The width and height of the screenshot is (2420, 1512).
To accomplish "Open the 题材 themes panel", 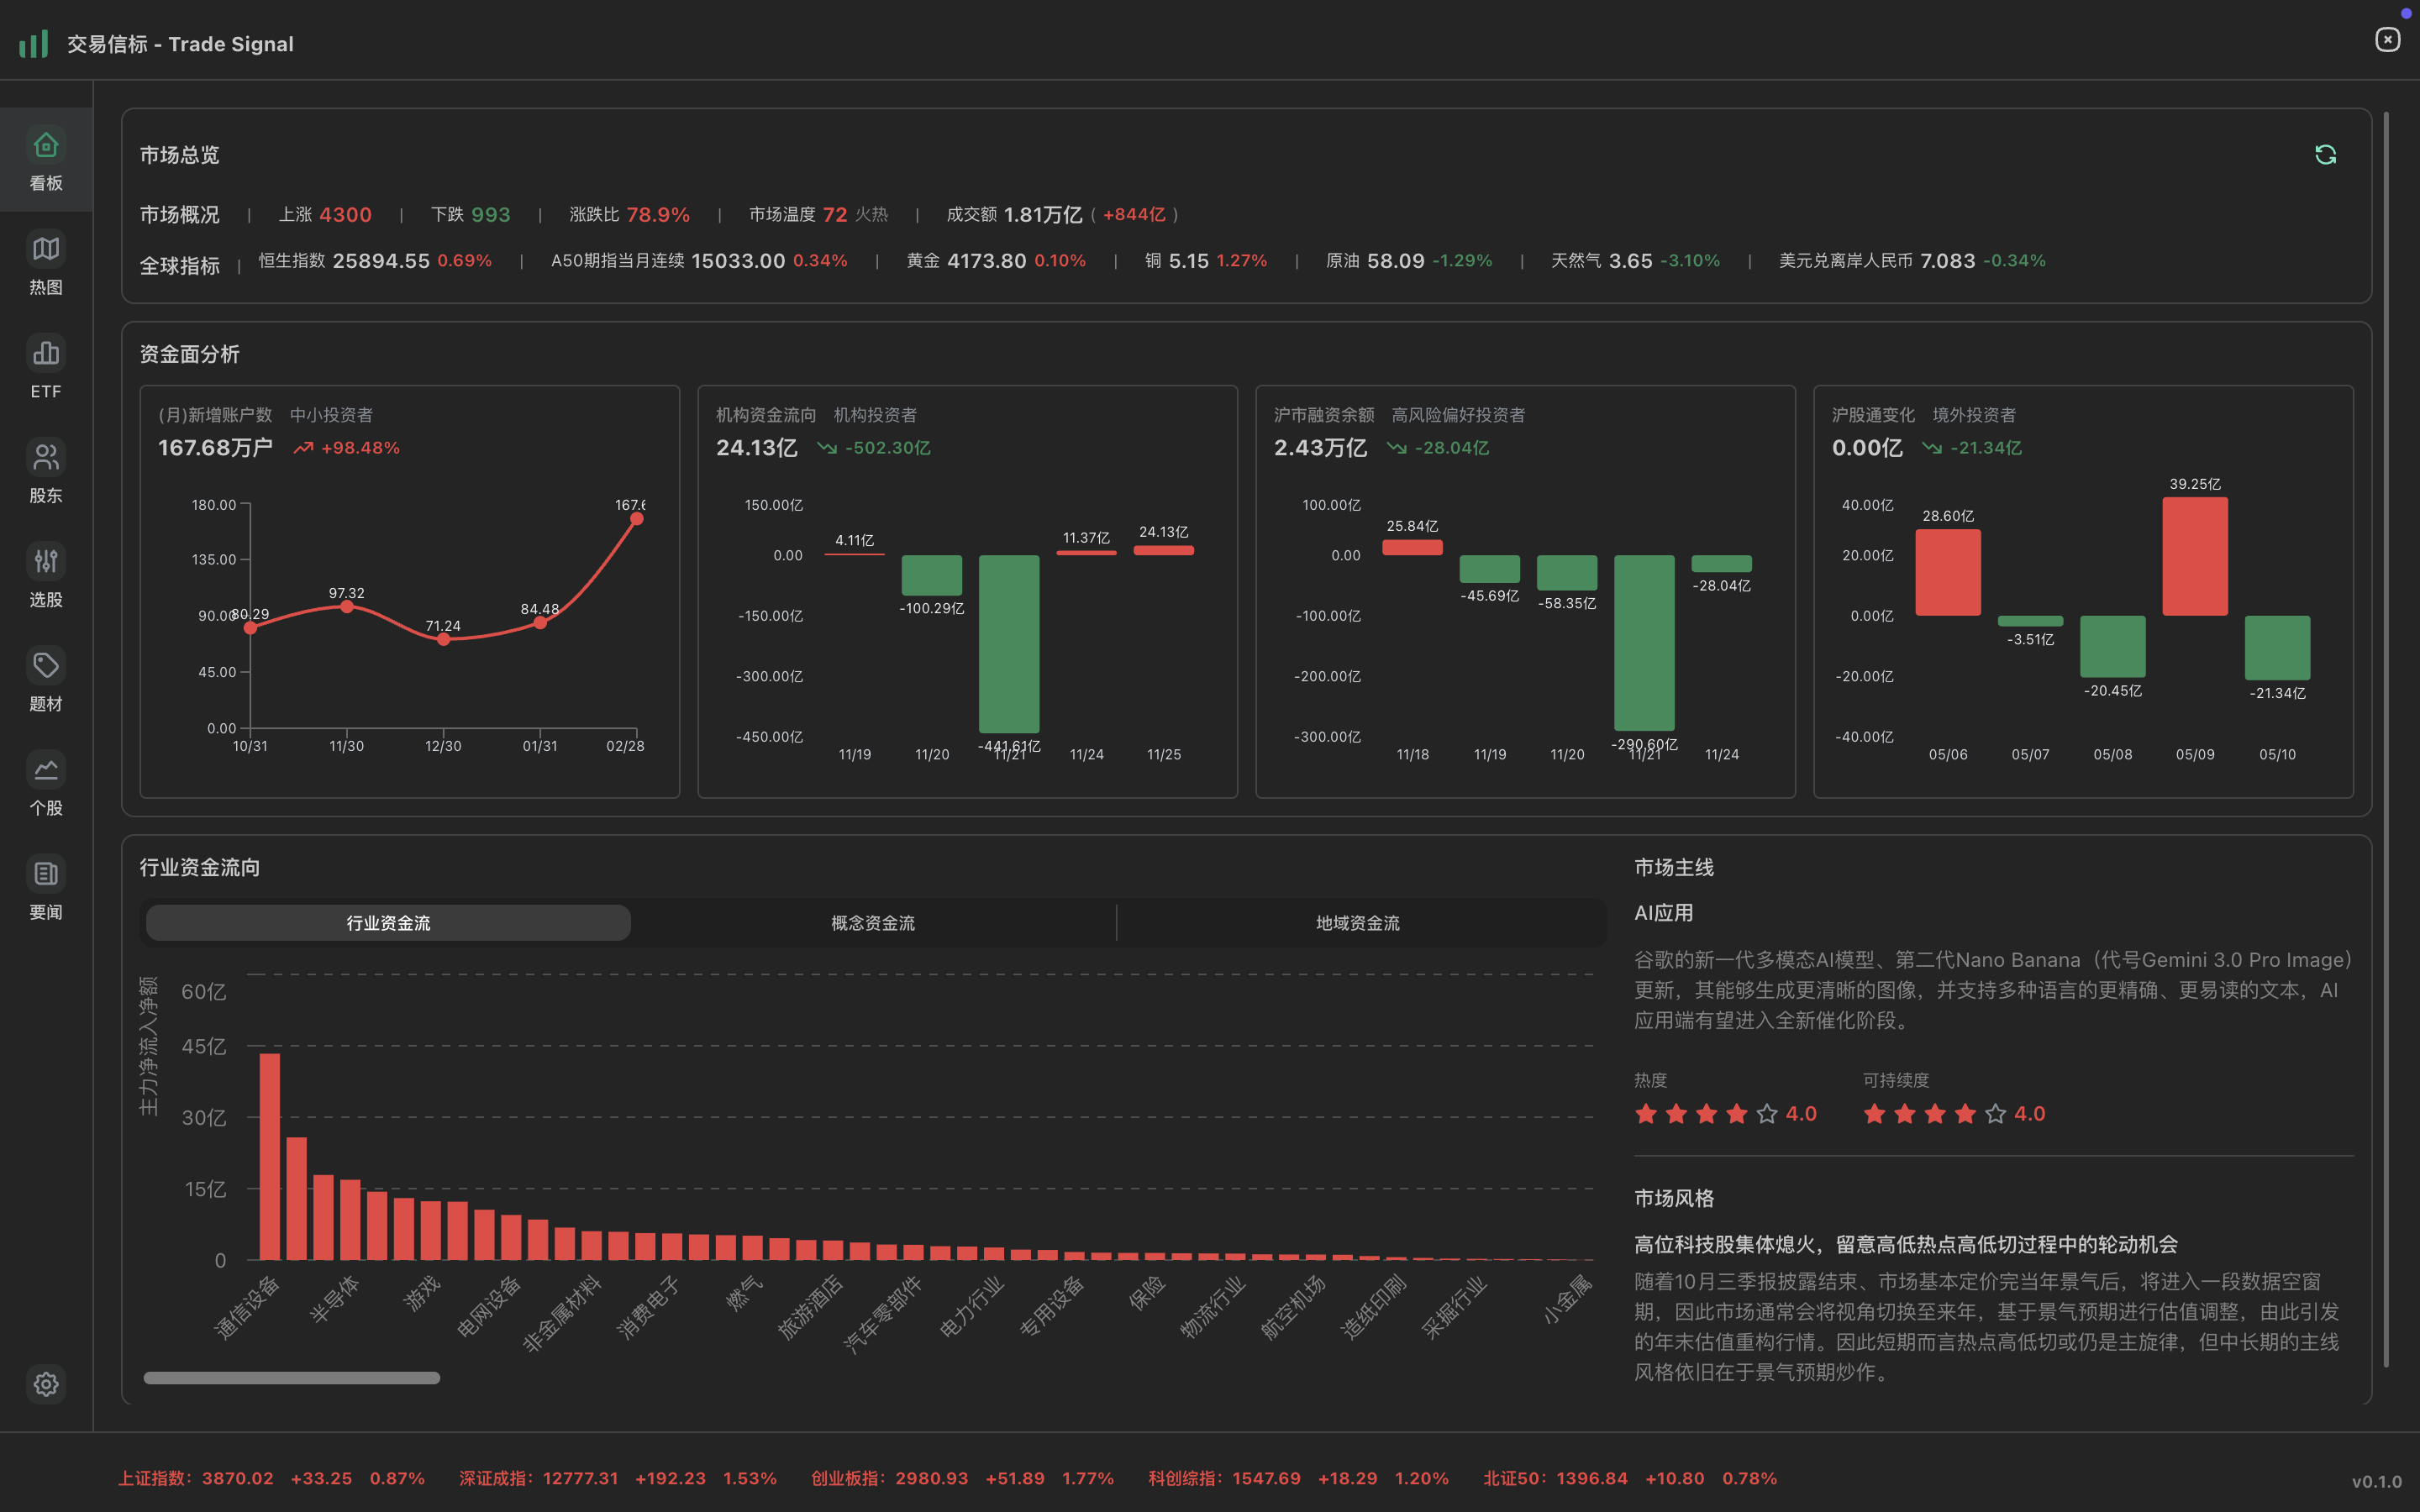I will pos(45,680).
